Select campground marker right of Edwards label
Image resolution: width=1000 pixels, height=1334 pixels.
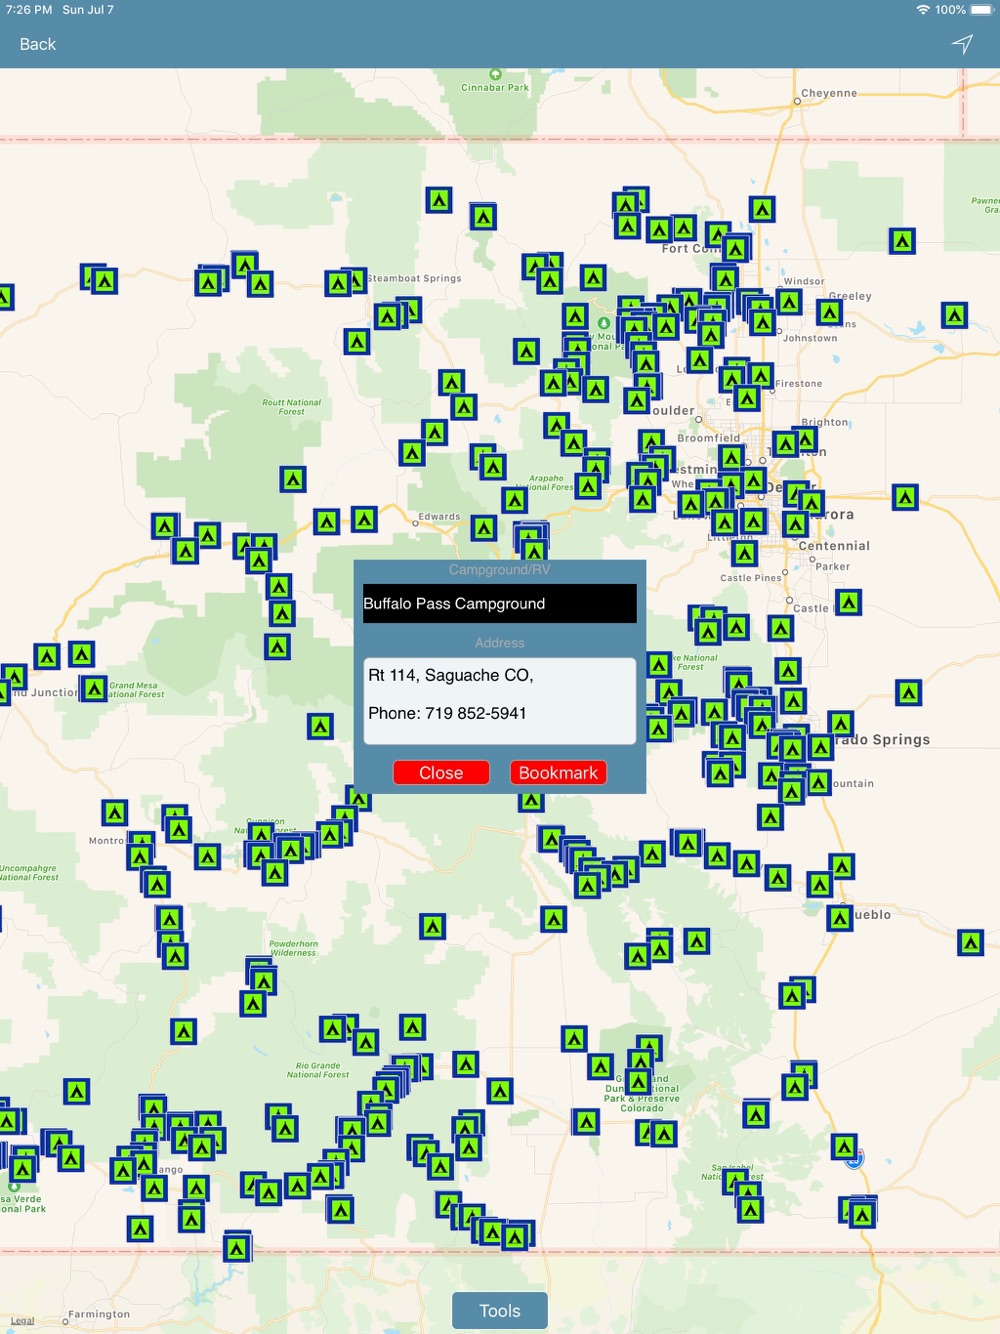484,528
